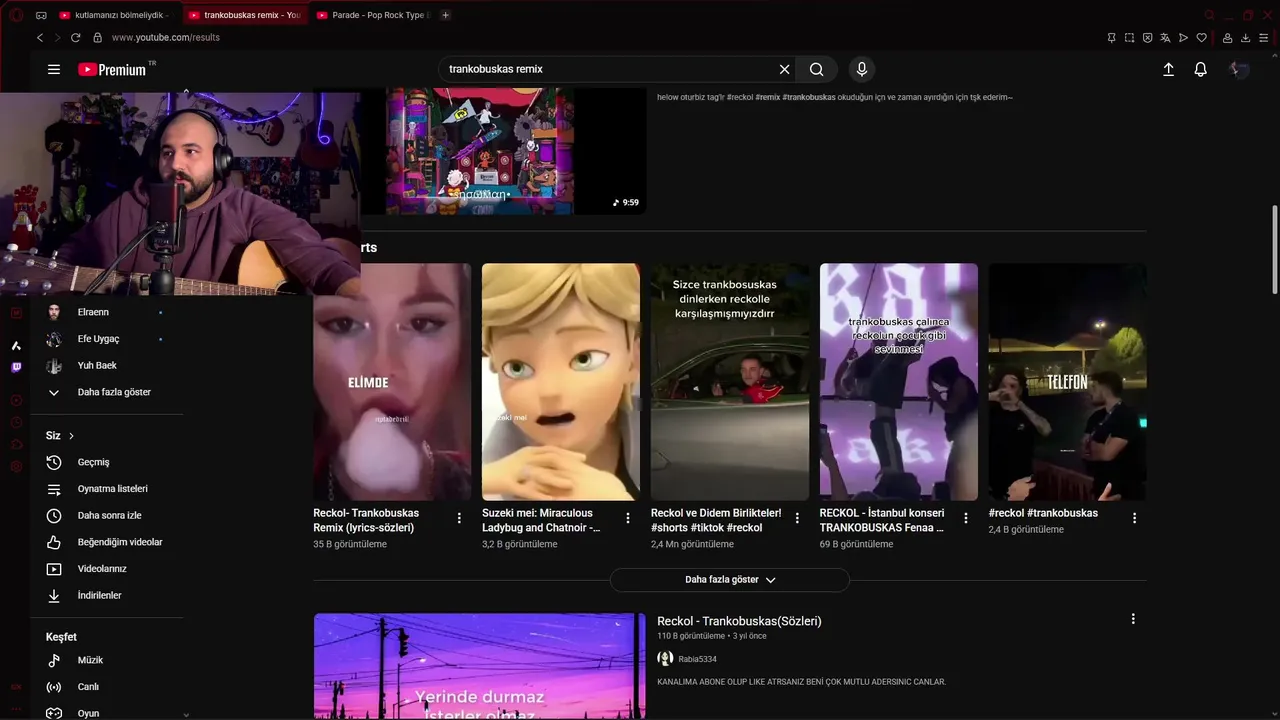1280x720 pixels.
Task: Open a new browser tab
Action: 445,15
